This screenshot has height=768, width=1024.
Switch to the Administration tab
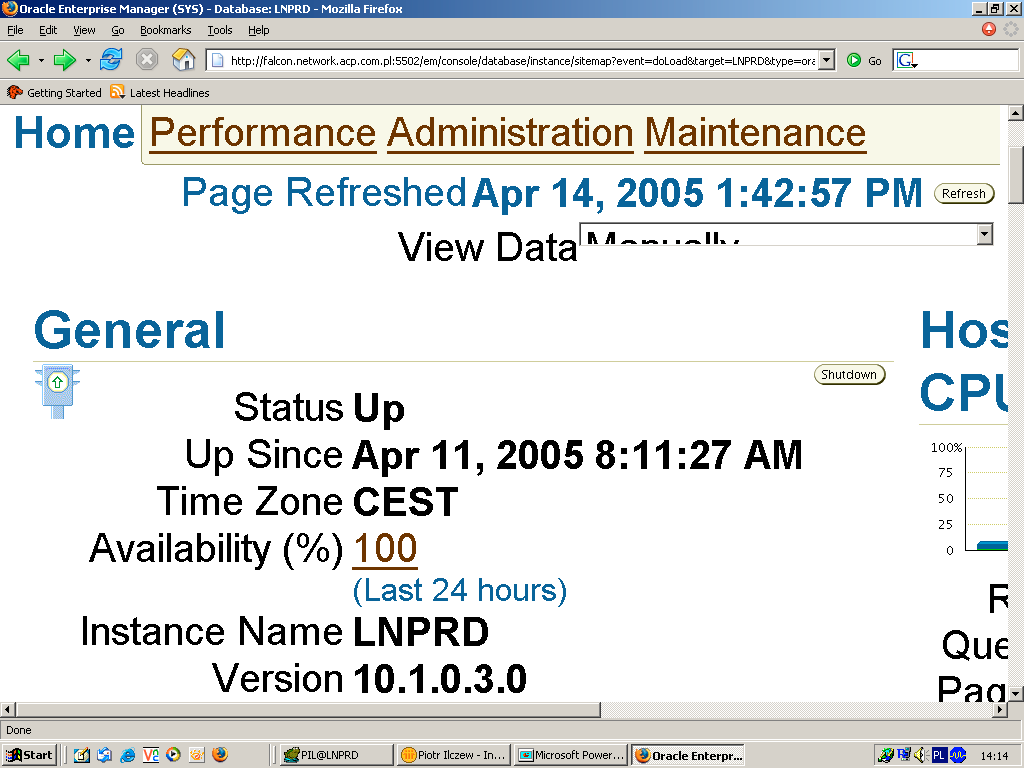[510, 133]
